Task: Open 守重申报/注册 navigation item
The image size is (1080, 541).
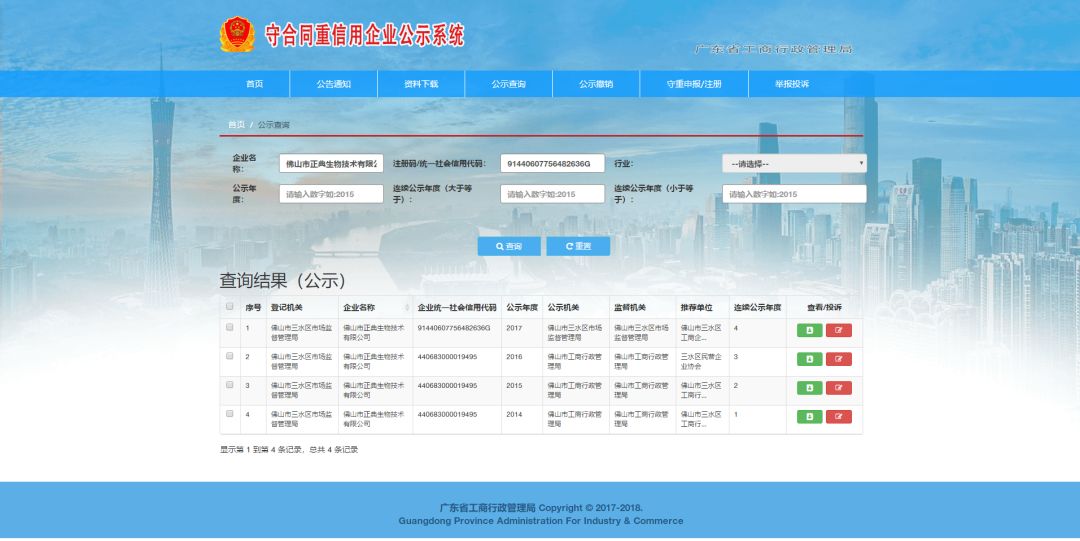Action: coord(694,84)
